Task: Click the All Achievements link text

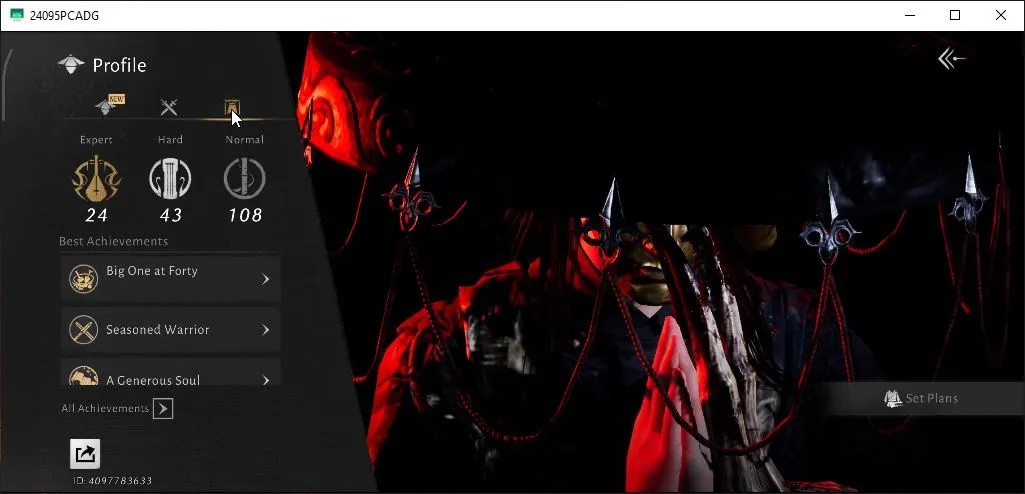Action: (105, 408)
